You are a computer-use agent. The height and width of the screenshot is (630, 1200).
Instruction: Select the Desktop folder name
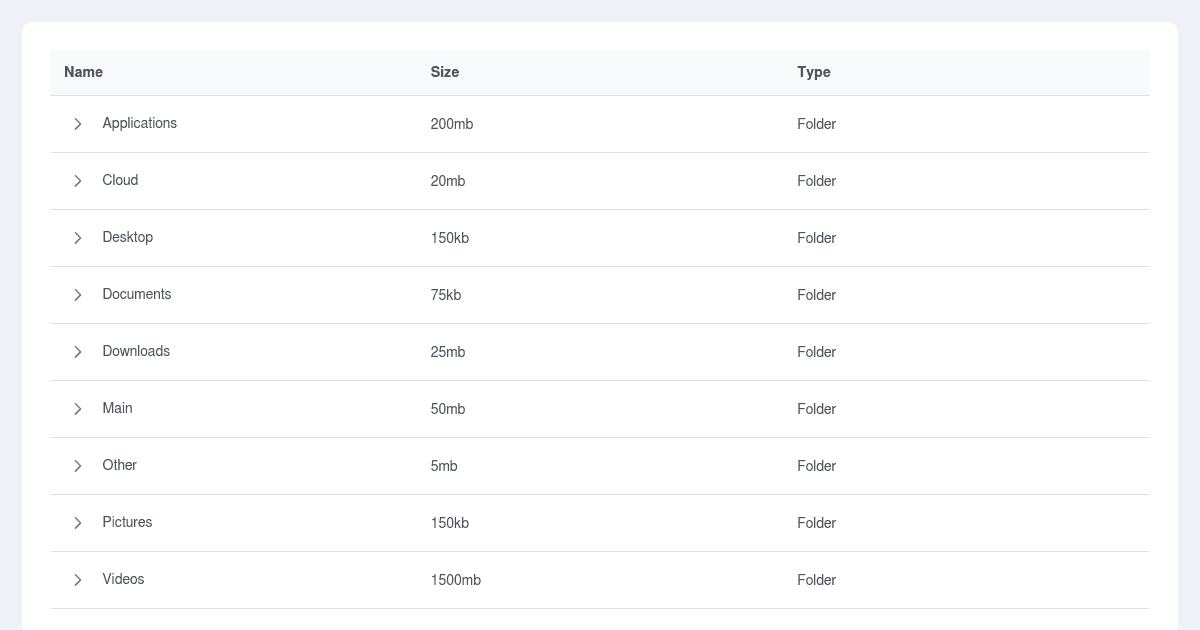point(128,238)
